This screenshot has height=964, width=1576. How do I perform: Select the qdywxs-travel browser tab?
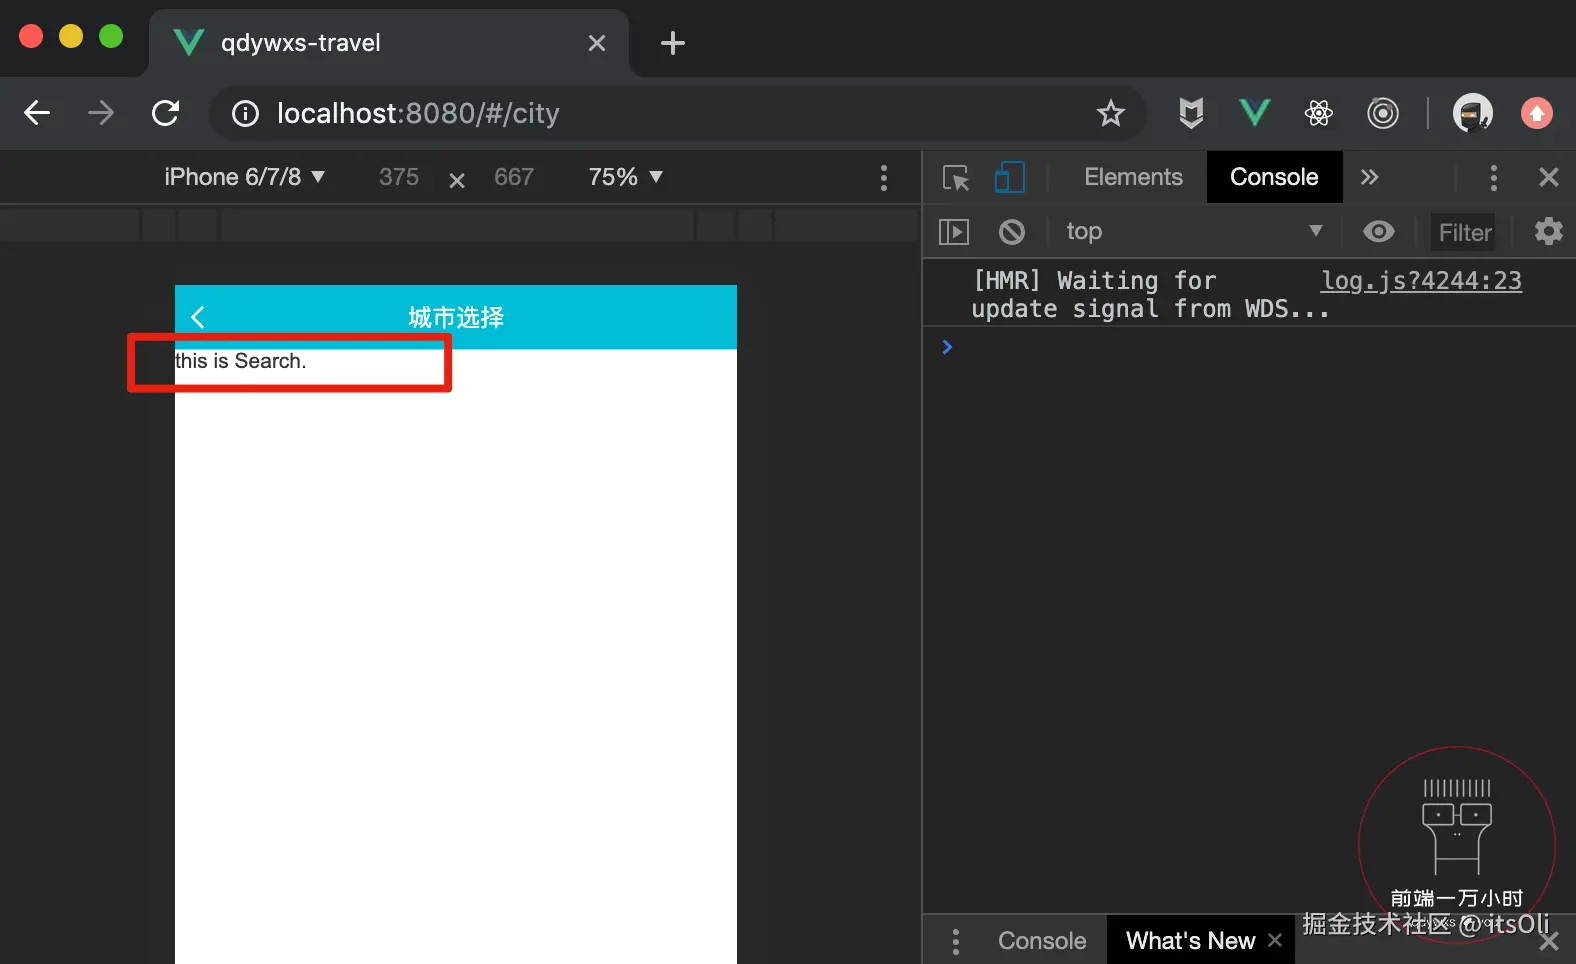click(x=389, y=43)
